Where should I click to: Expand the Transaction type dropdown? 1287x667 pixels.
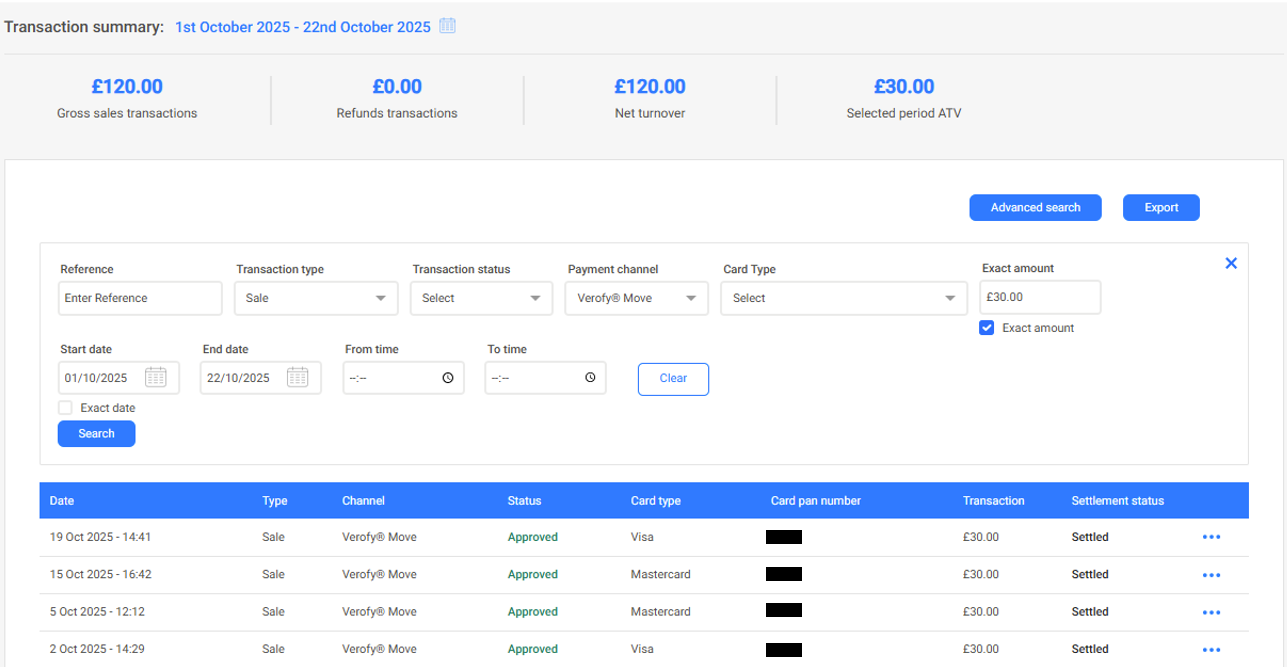coord(316,298)
